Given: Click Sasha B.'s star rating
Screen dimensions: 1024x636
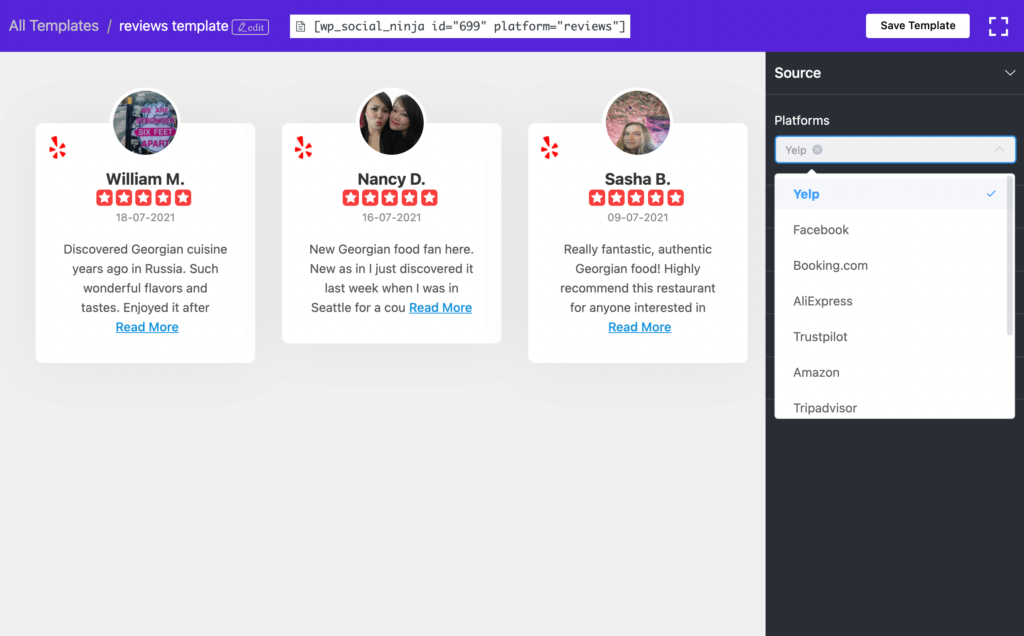Looking at the screenshot, I should (636, 197).
